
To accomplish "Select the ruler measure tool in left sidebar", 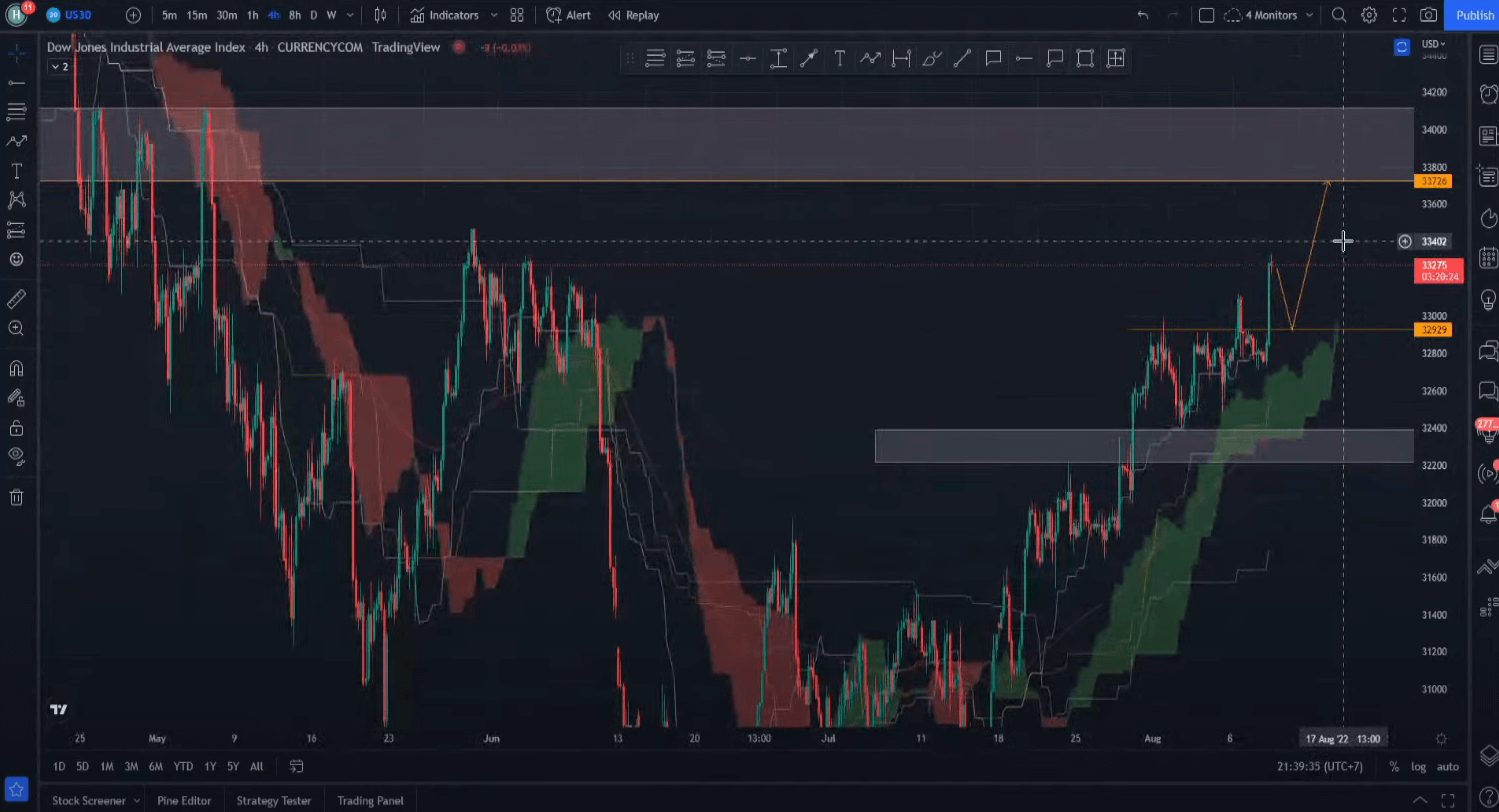I will (x=16, y=299).
